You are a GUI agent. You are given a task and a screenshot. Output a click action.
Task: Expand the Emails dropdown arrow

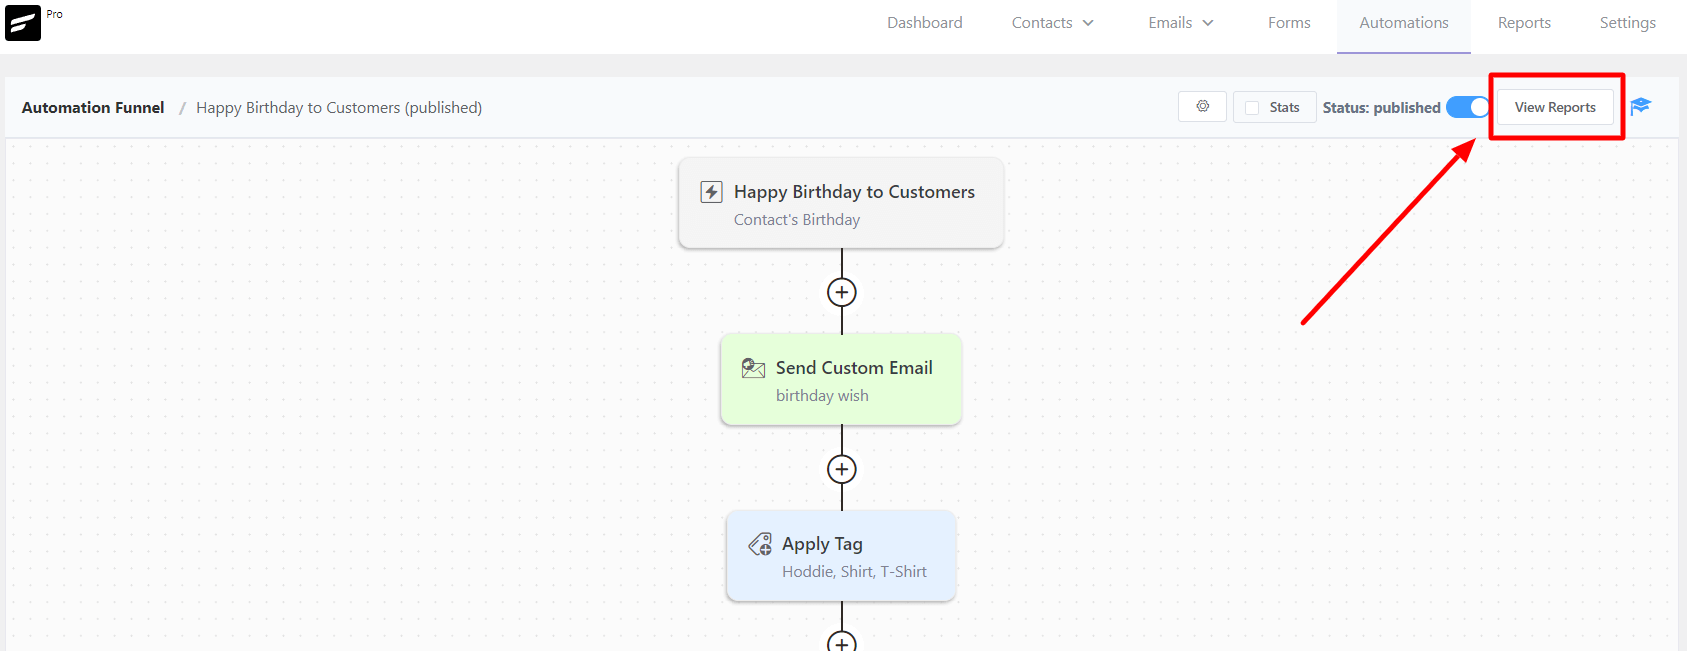tap(1208, 23)
